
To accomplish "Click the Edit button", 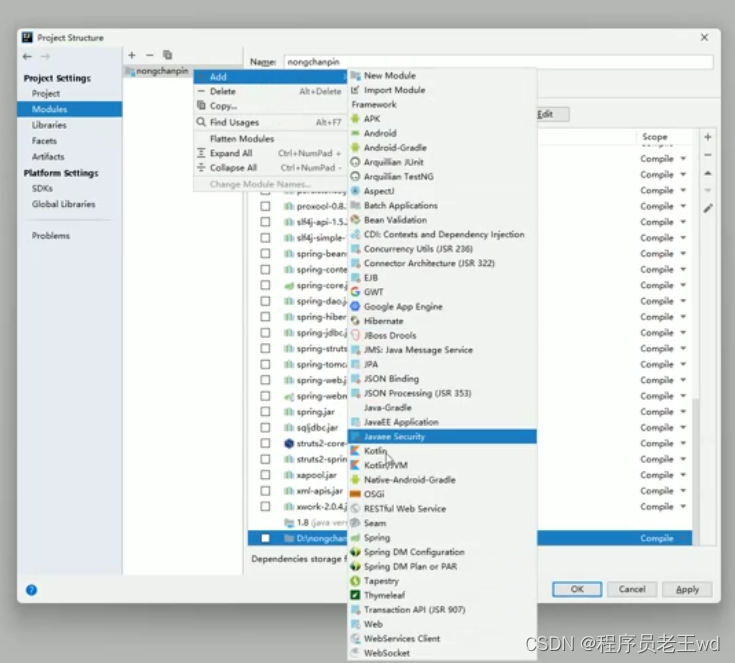I will (553, 114).
